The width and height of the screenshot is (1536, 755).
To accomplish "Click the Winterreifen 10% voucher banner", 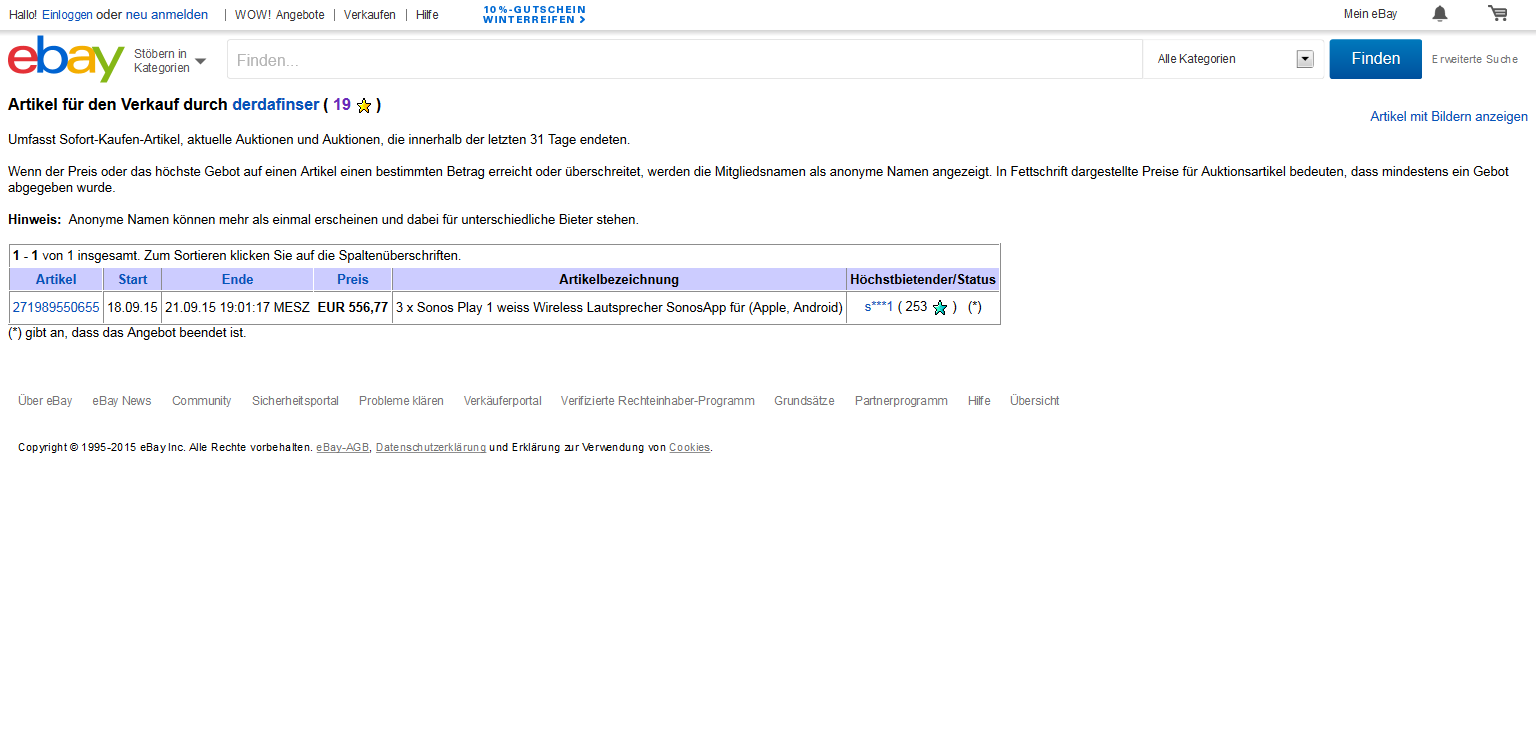I will pyautogui.click(x=534, y=14).
